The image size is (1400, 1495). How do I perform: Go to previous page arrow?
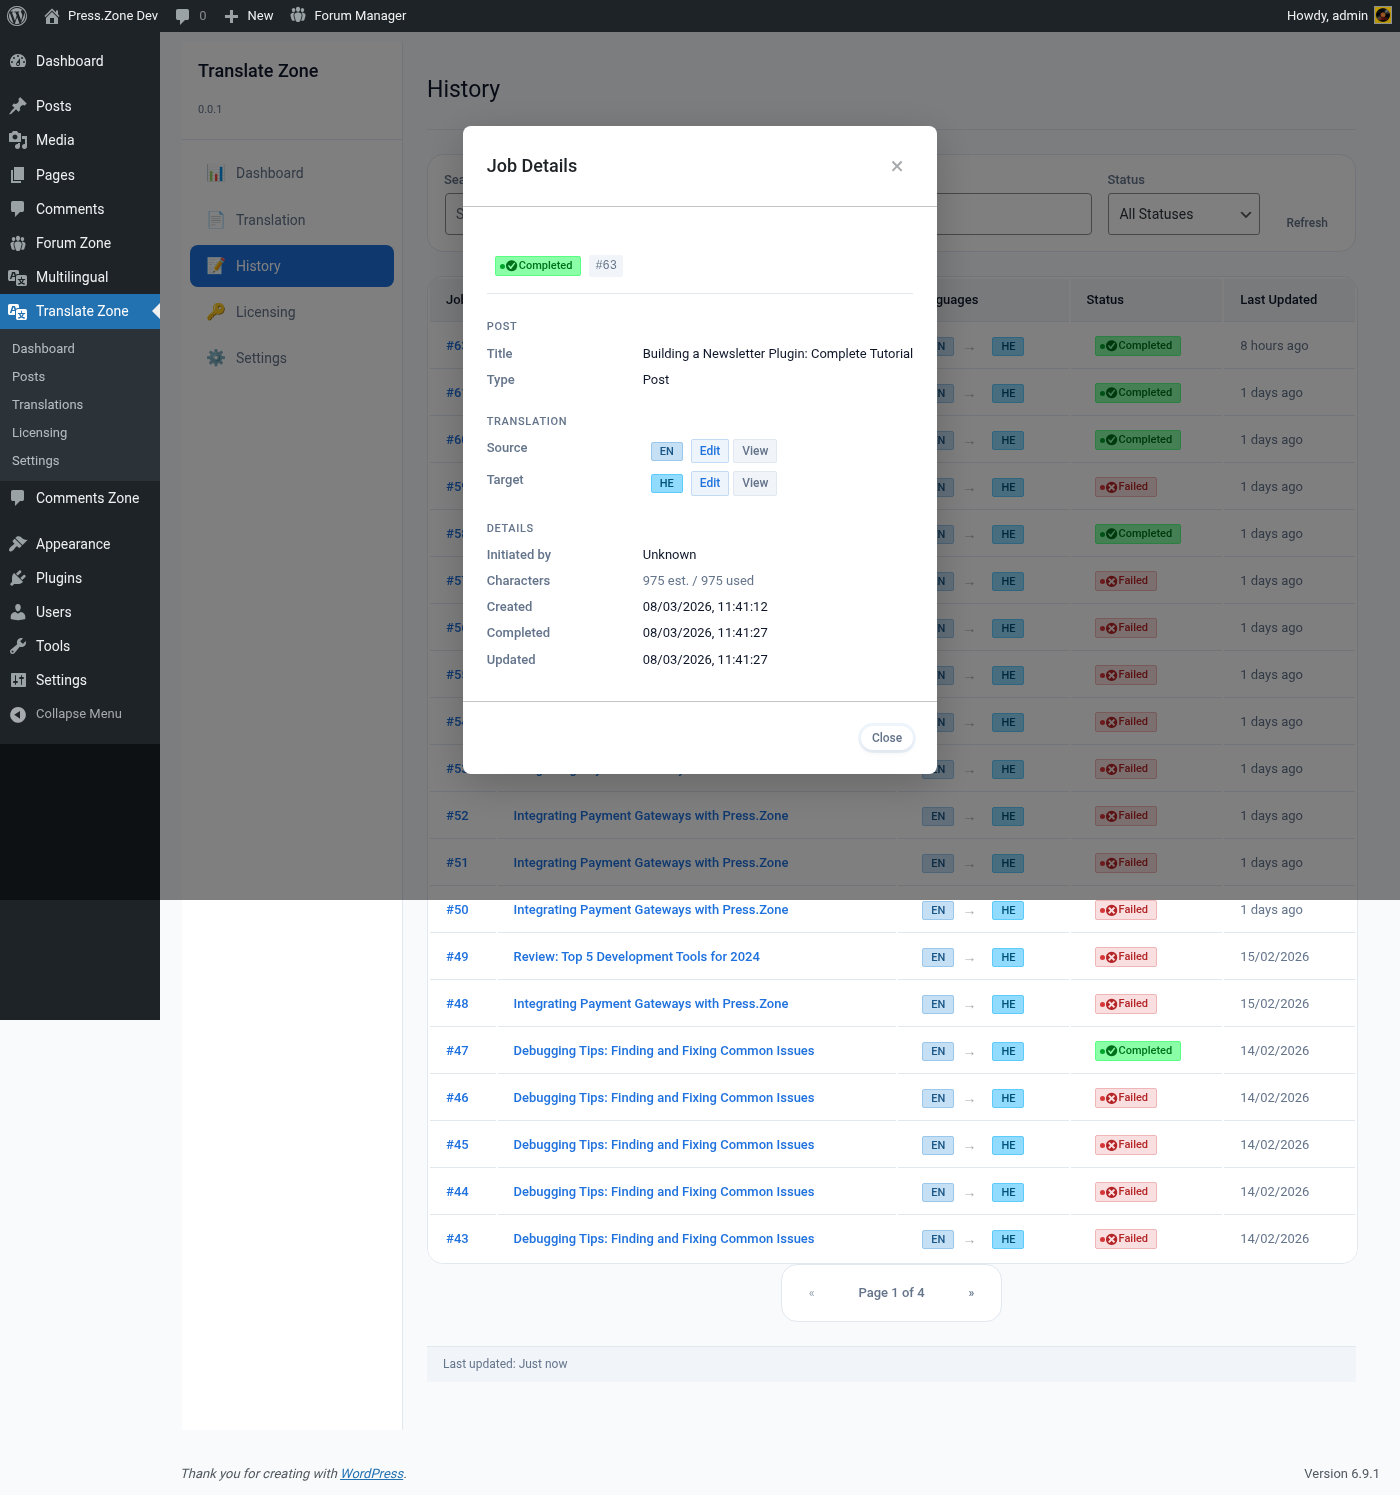point(812,1293)
